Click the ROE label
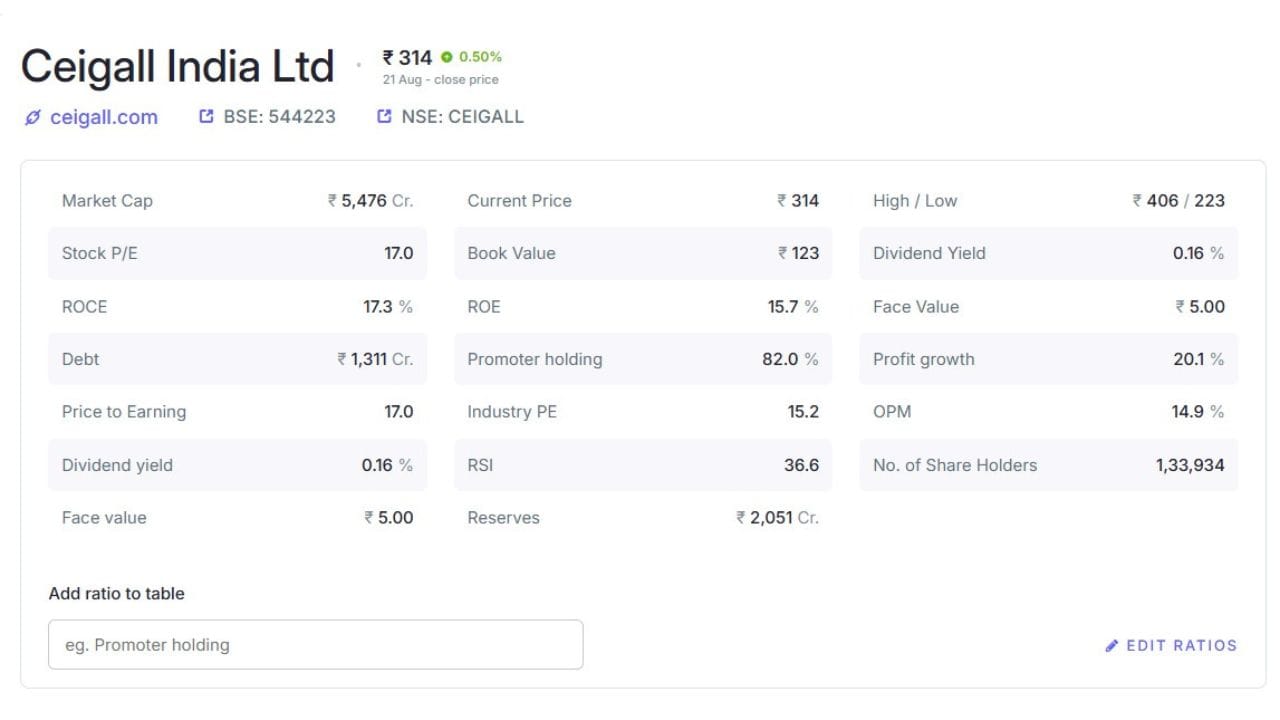 pos(484,307)
